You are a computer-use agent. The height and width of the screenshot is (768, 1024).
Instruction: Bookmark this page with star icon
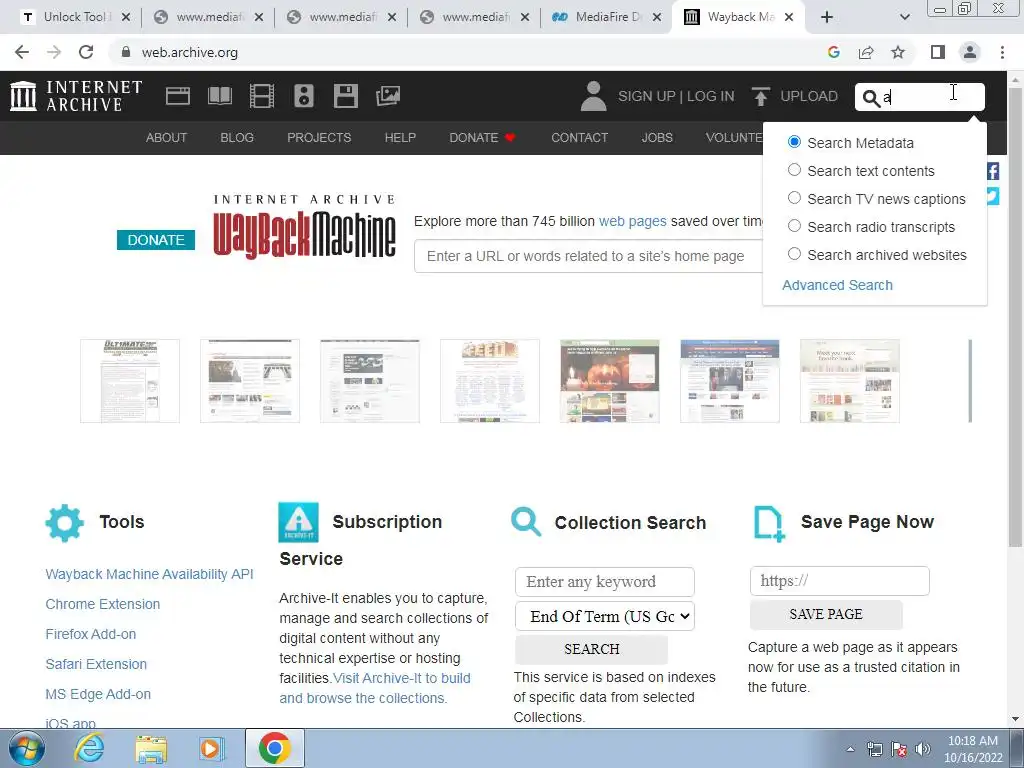click(x=898, y=52)
